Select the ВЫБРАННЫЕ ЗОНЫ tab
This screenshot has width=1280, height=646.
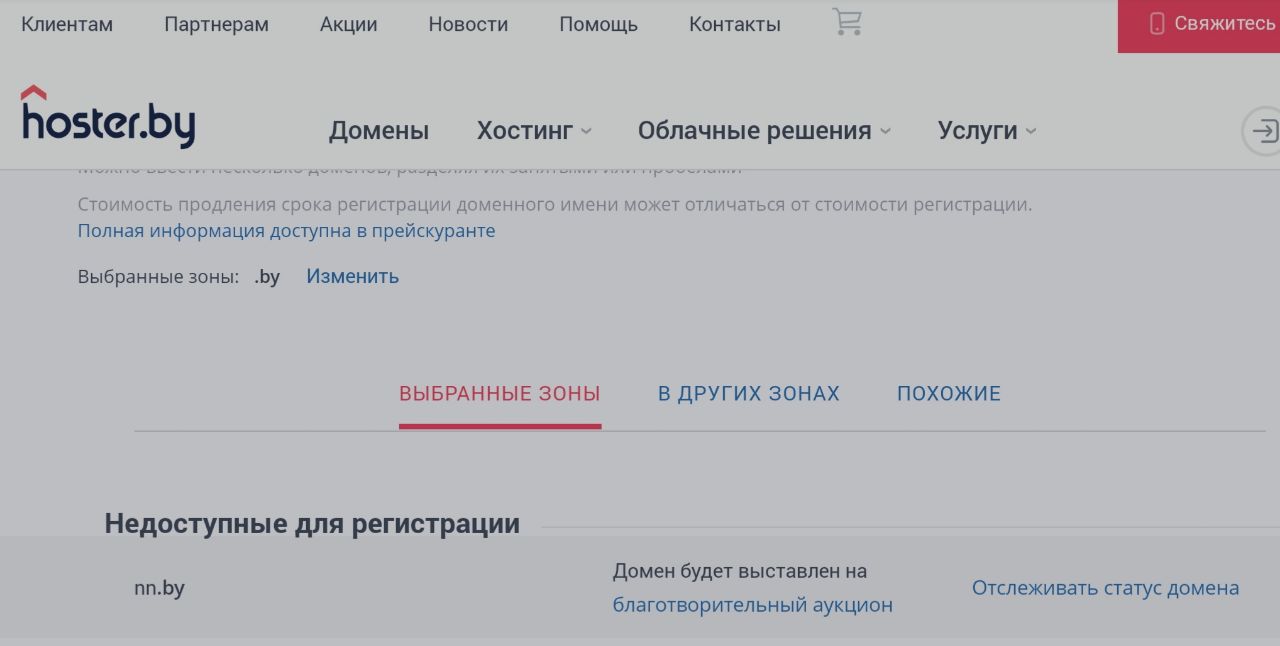pos(500,393)
